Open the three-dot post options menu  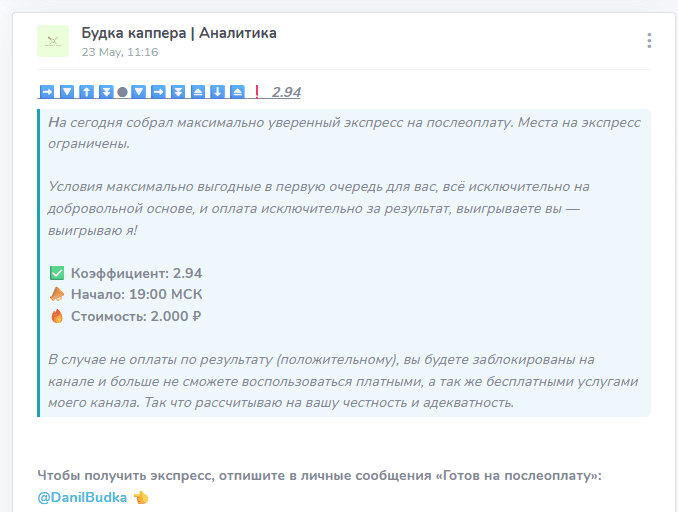point(649,41)
